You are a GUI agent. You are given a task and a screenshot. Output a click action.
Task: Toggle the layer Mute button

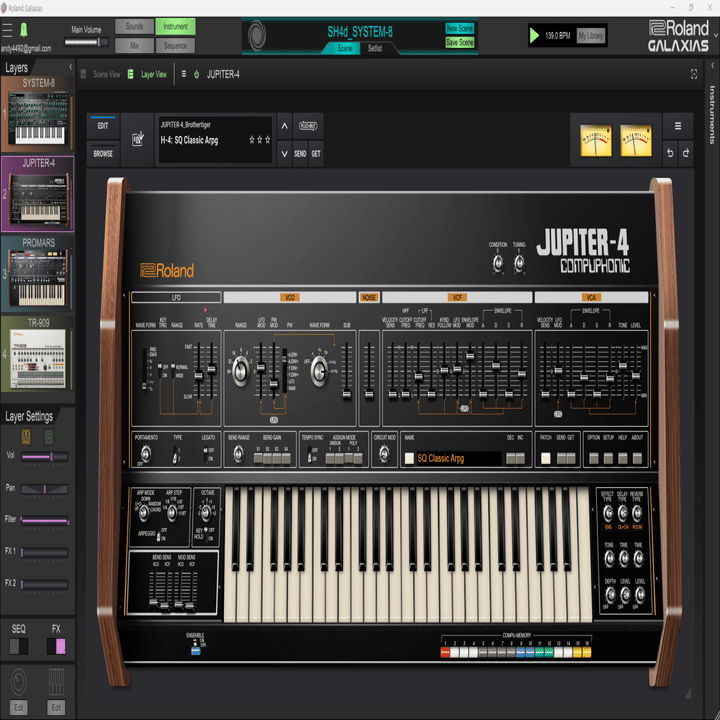click(x=26, y=437)
